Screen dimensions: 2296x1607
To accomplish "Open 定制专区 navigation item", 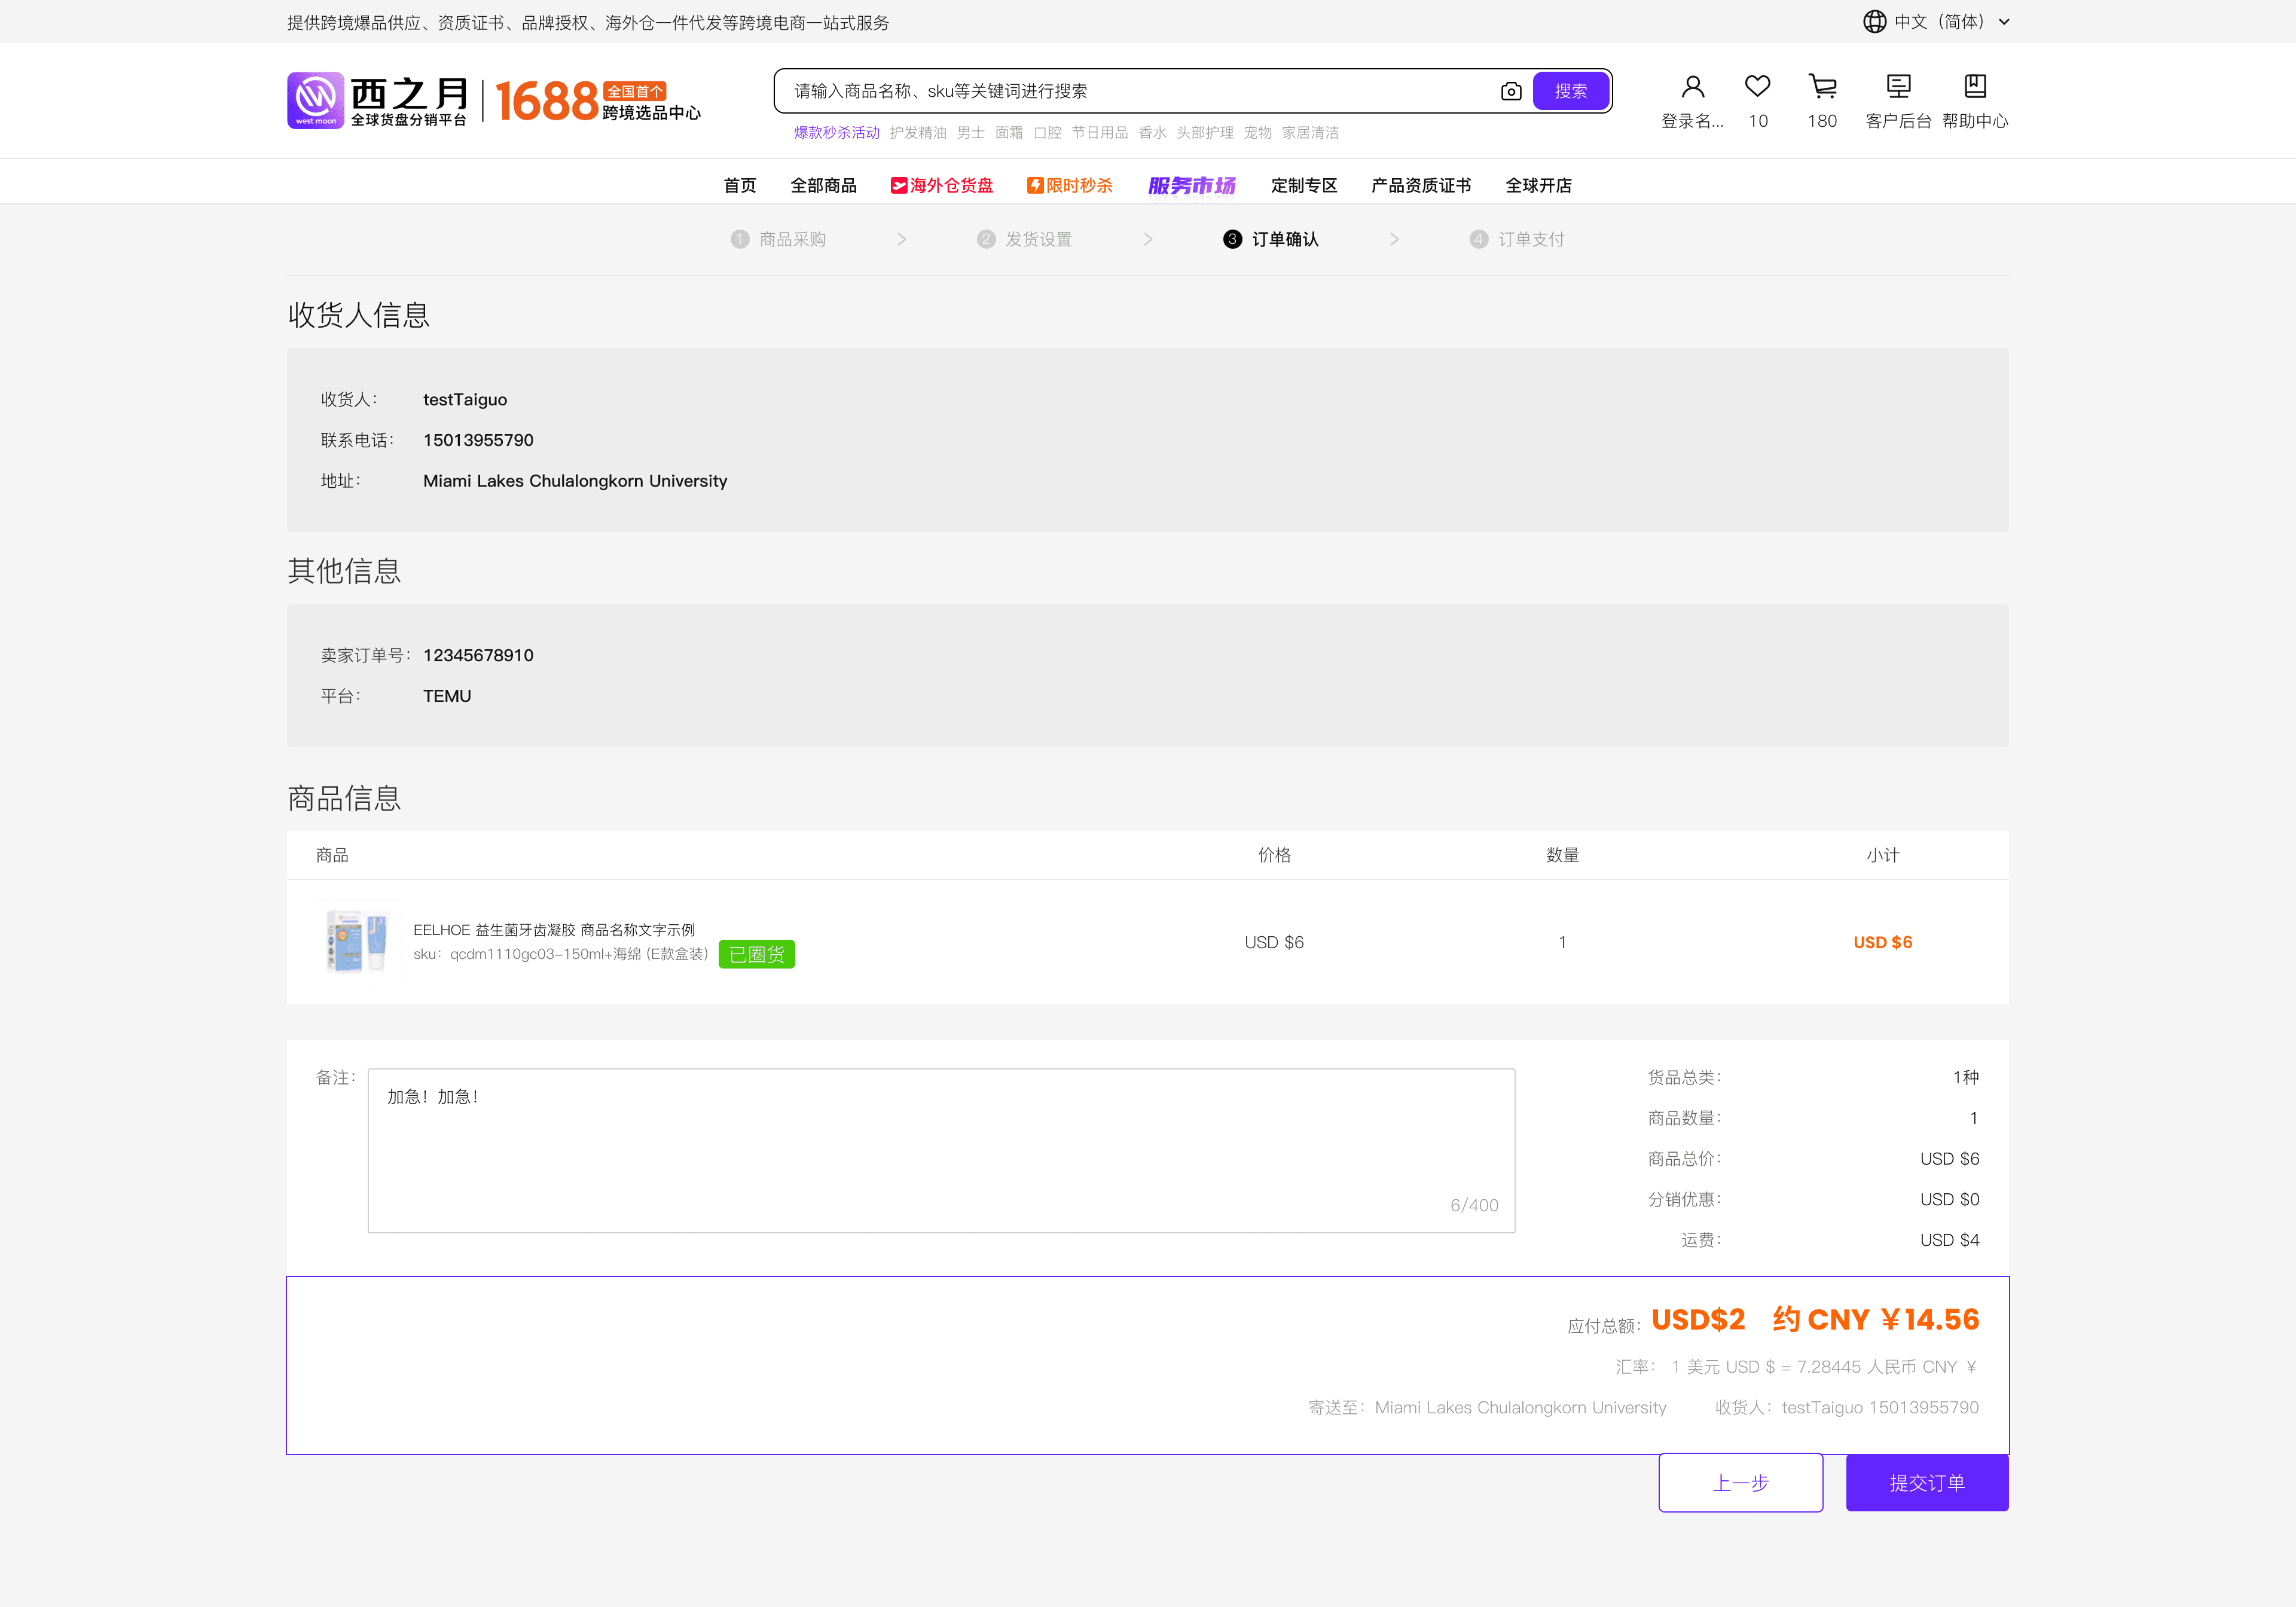I will click(1304, 186).
